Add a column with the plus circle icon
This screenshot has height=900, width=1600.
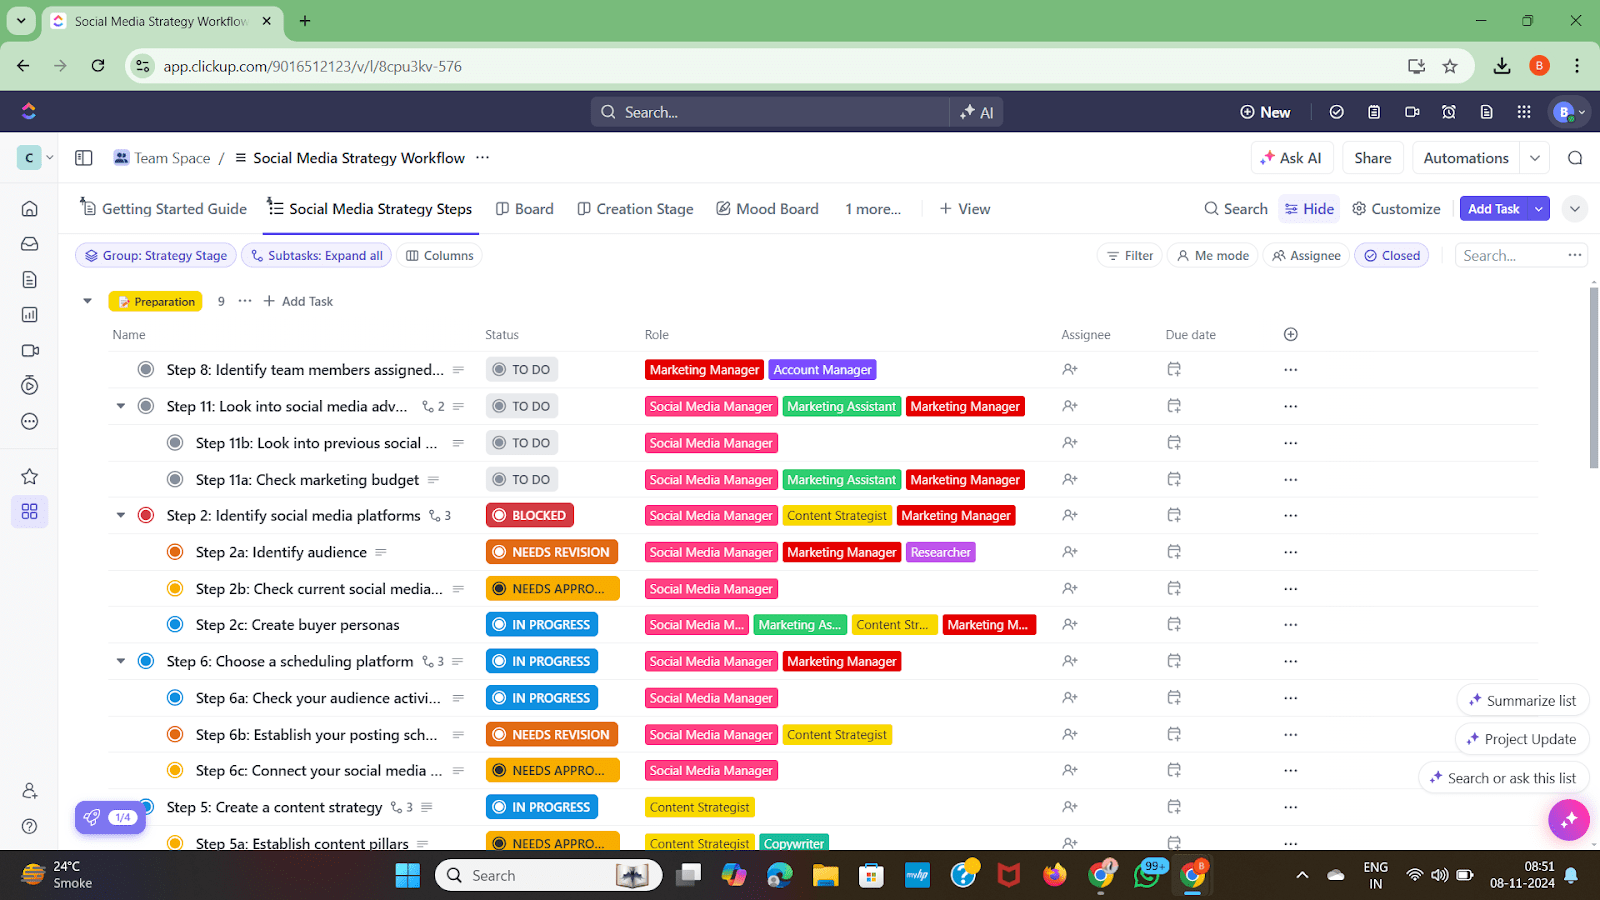pos(1291,334)
